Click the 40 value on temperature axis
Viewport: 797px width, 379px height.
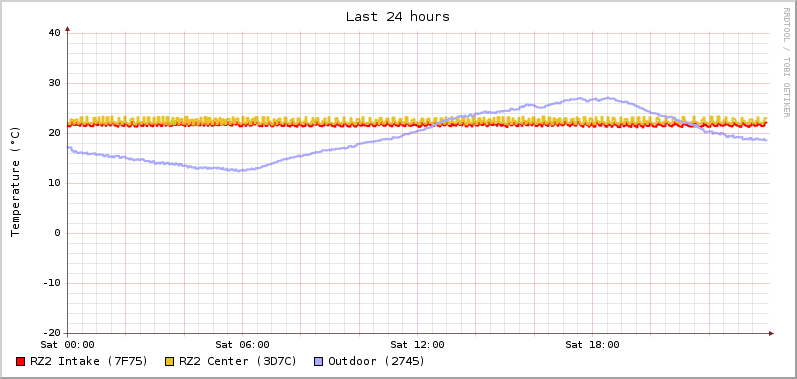click(54, 33)
